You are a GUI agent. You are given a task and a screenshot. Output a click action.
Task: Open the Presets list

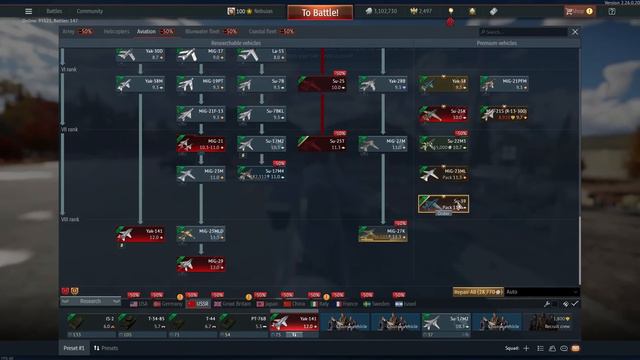(106, 348)
